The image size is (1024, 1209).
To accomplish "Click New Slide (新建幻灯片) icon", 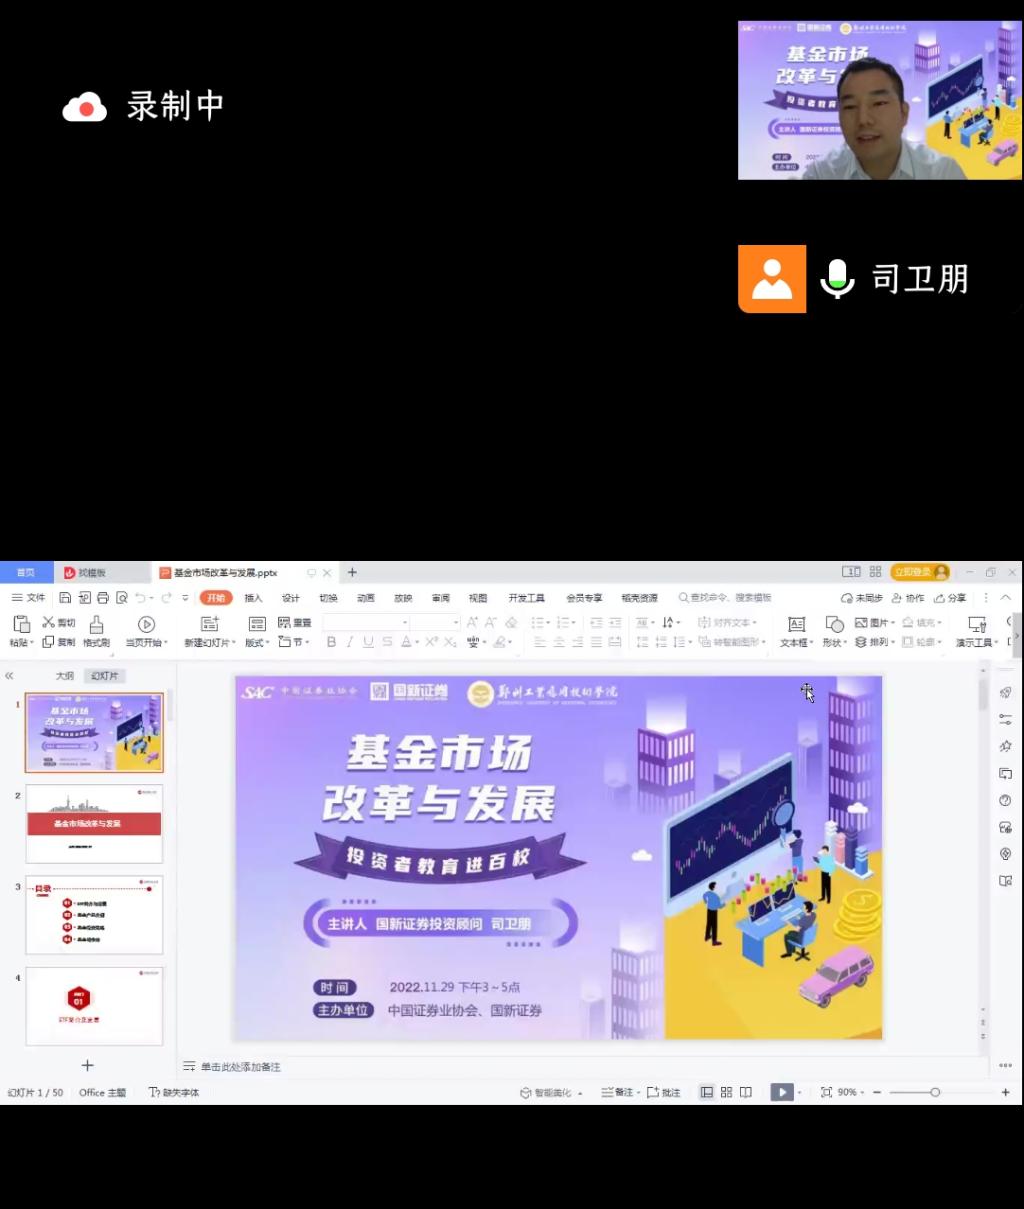I will pos(209,625).
